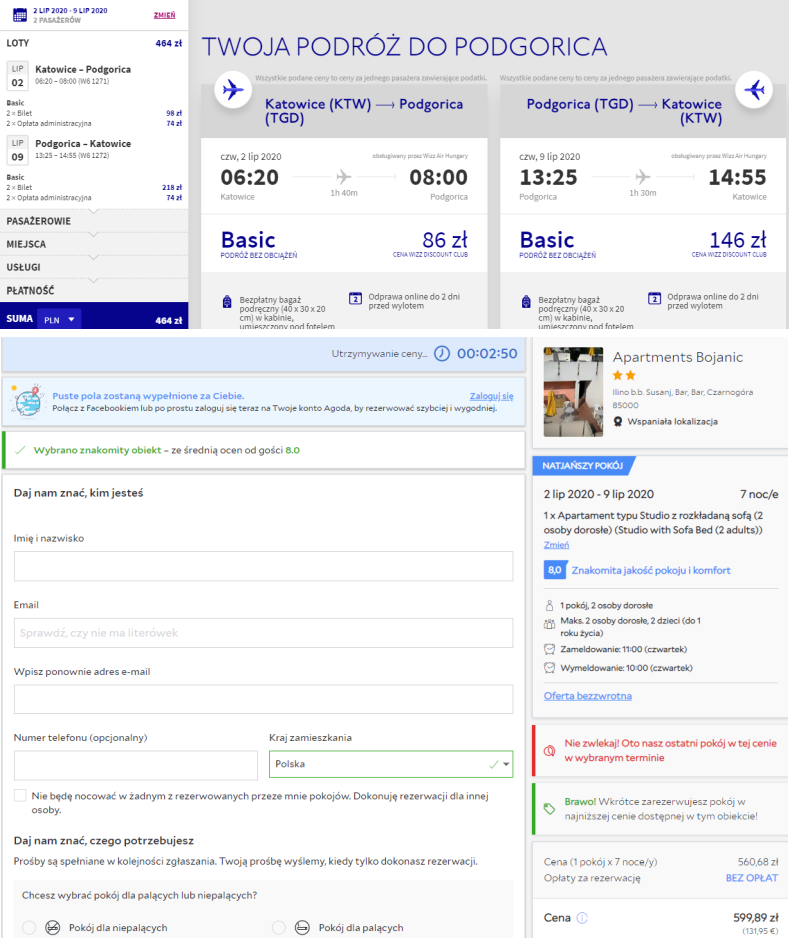Tick the checkbox for booking for another person
Image resolution: width=789 pixels, height=938 pixels.
pos(20,796)
